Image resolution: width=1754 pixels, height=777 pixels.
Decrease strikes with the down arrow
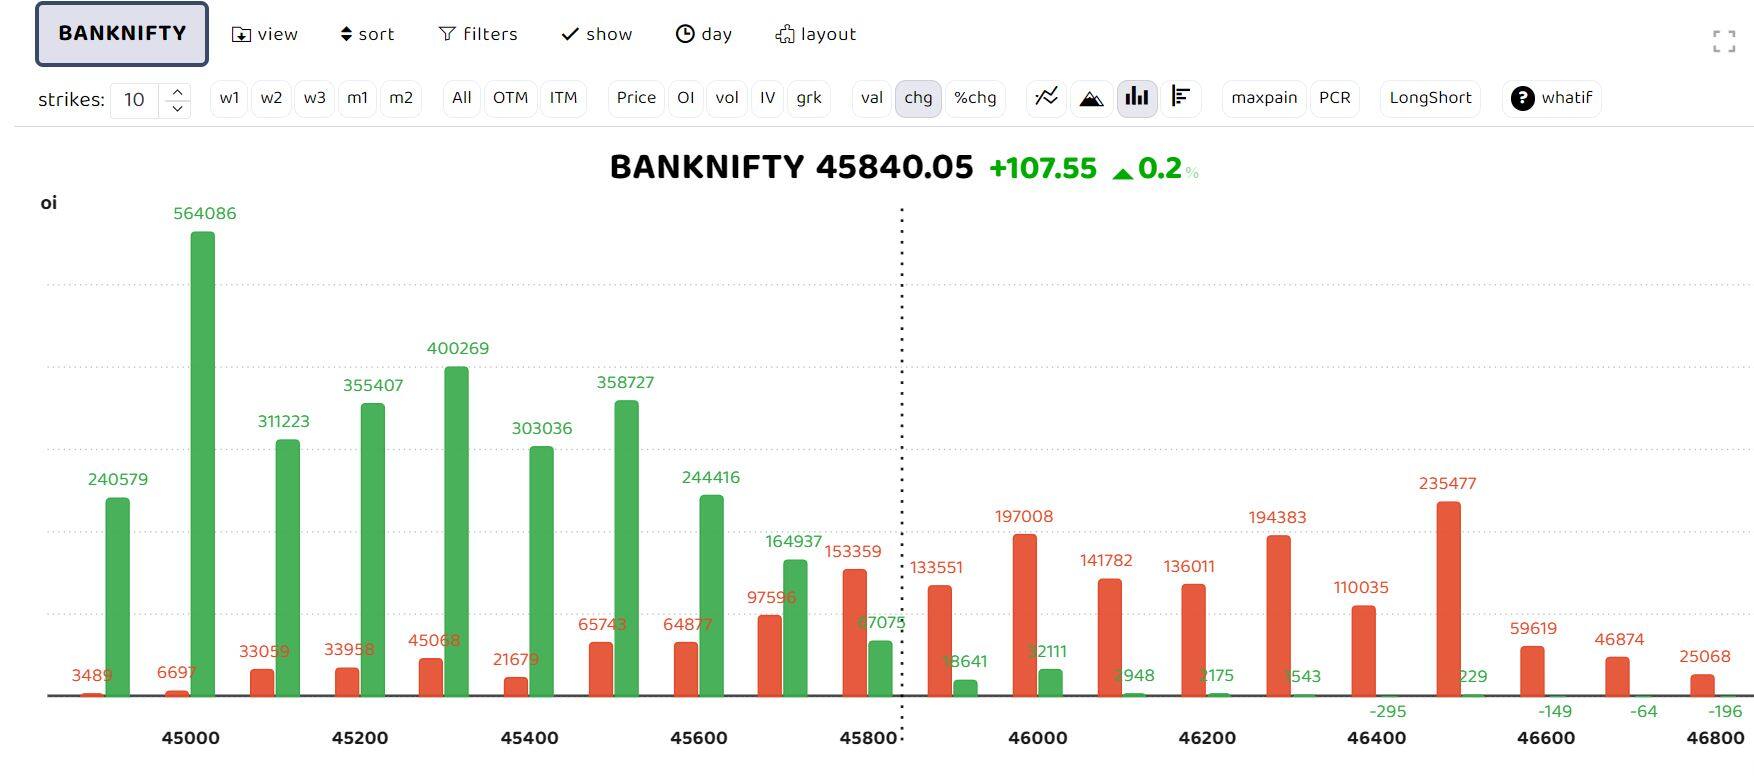pyautogui.click(x=177, y=108)
